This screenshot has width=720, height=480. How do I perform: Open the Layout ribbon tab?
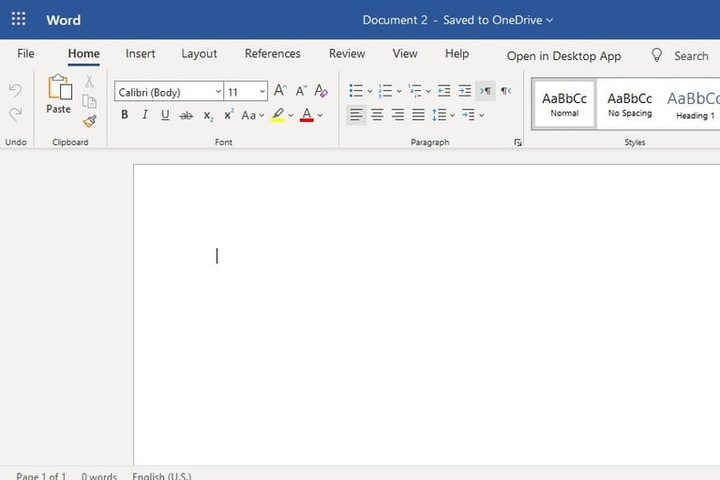click(x=199, y=54)
